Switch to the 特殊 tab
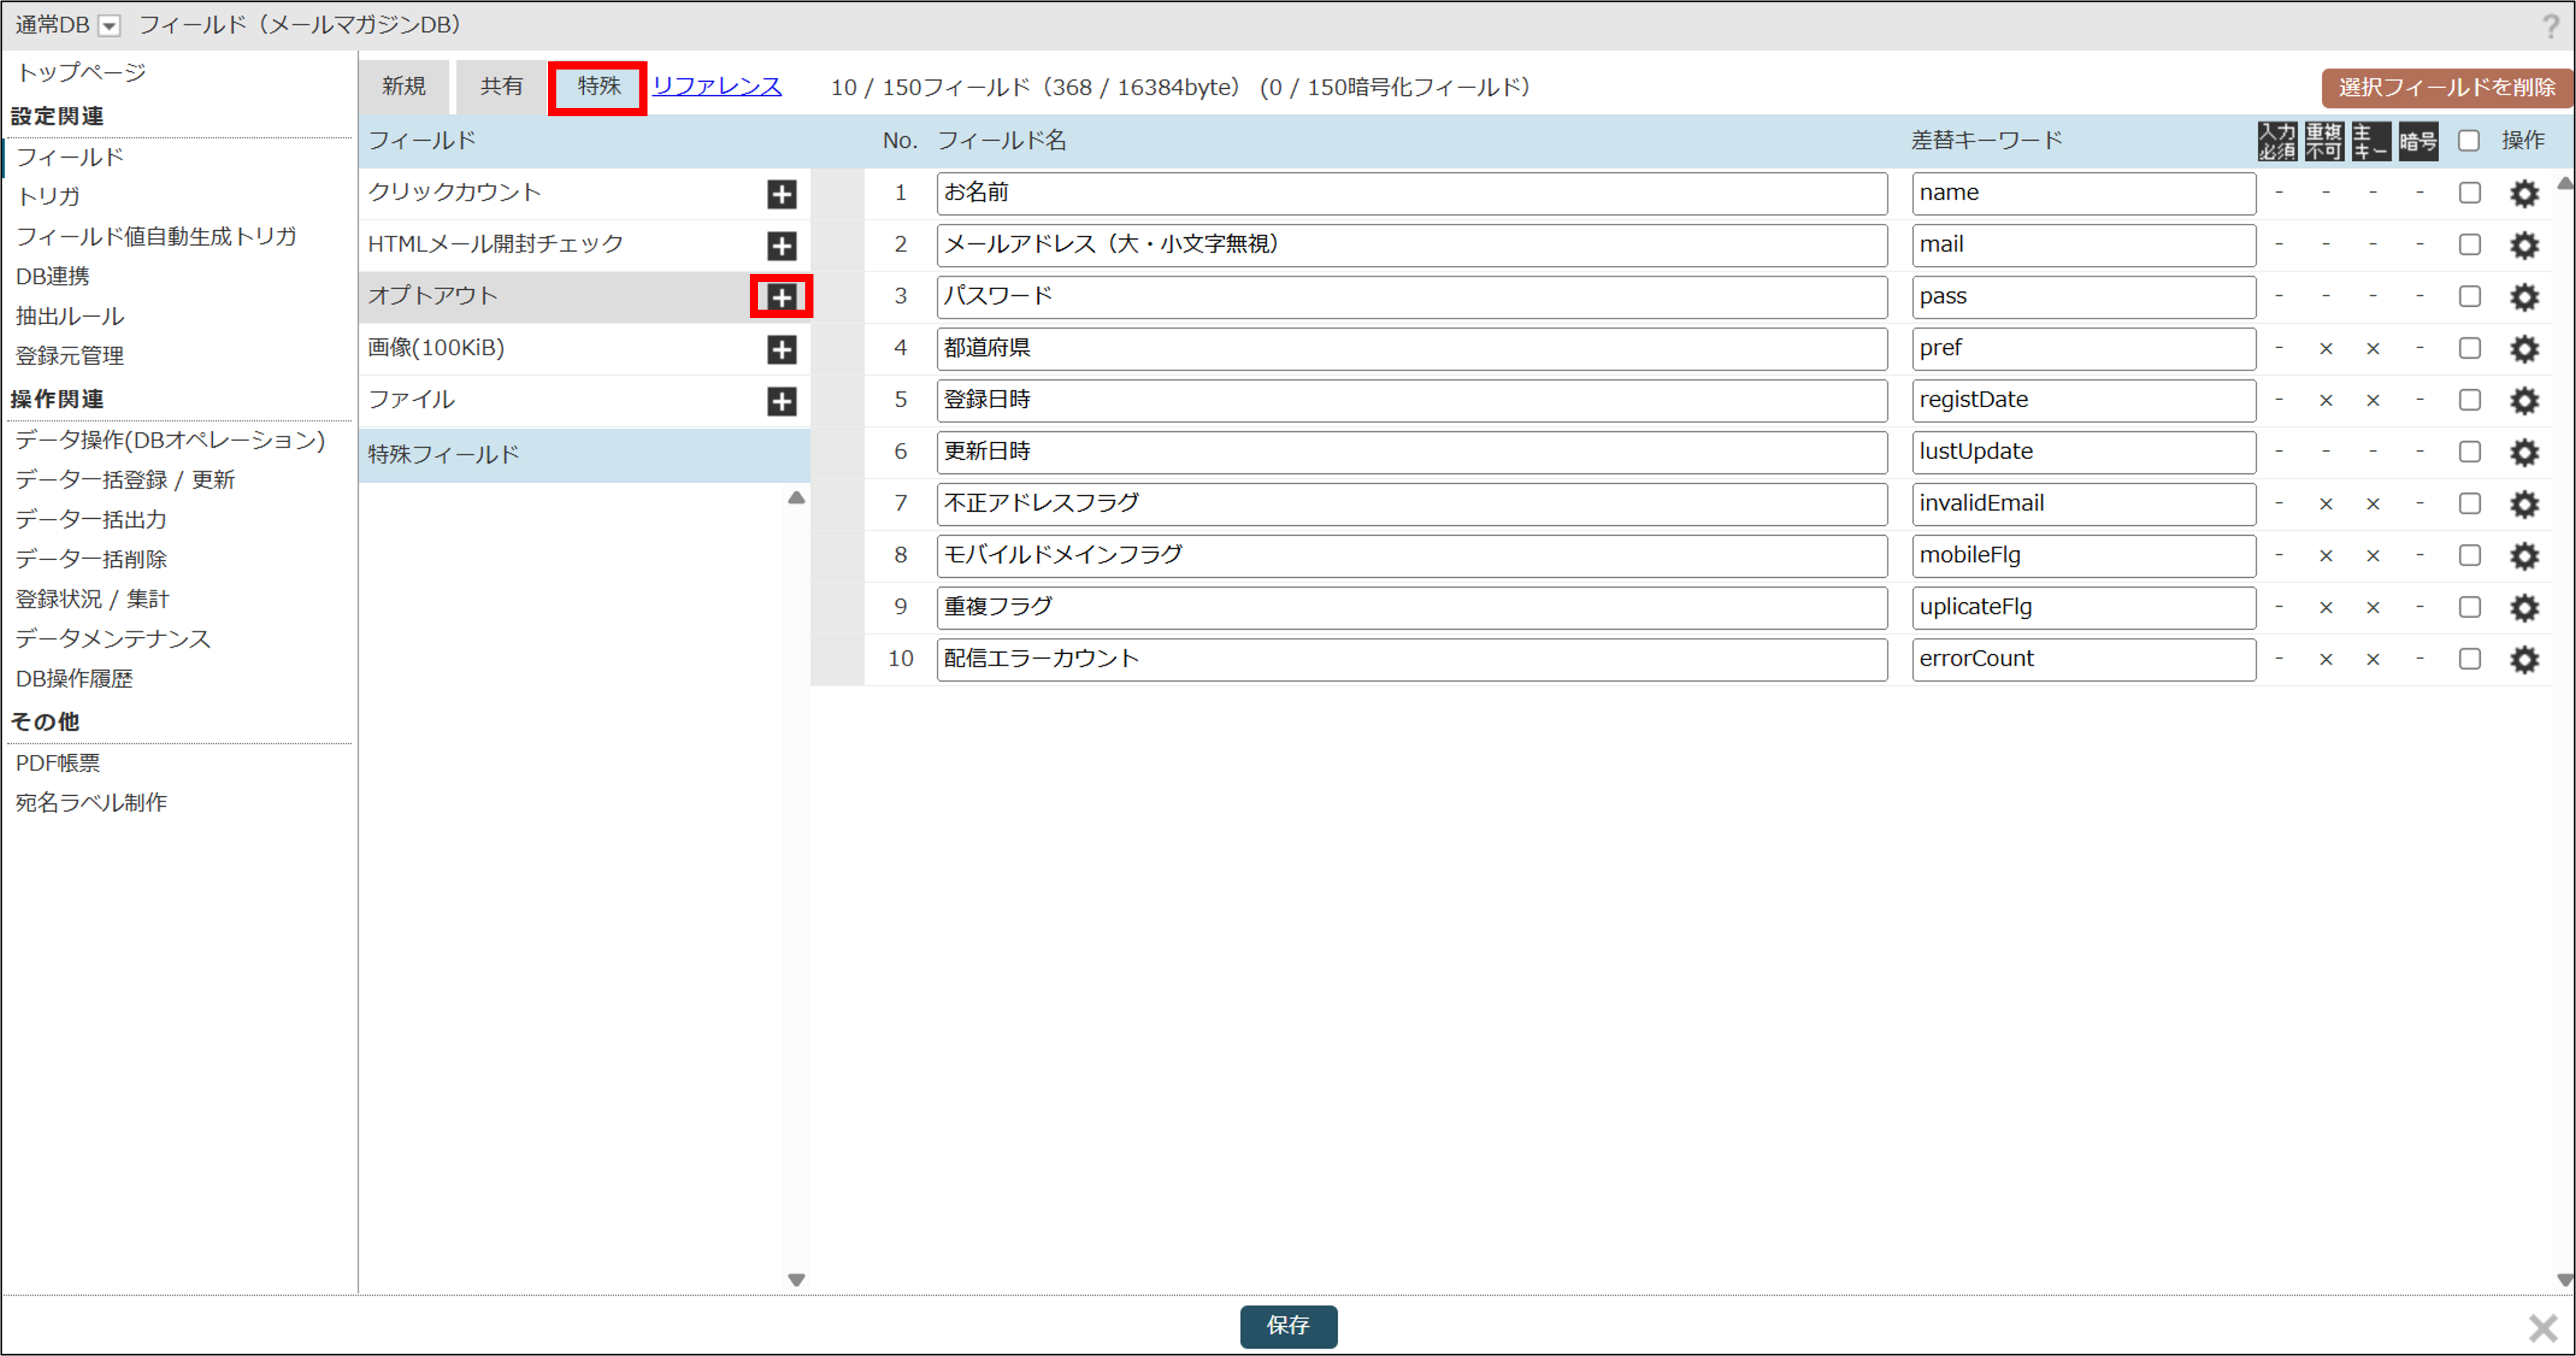Image resolution: width=2576 pixels, height=1356 pixels. pyautogui.click(x=598, y=87)
